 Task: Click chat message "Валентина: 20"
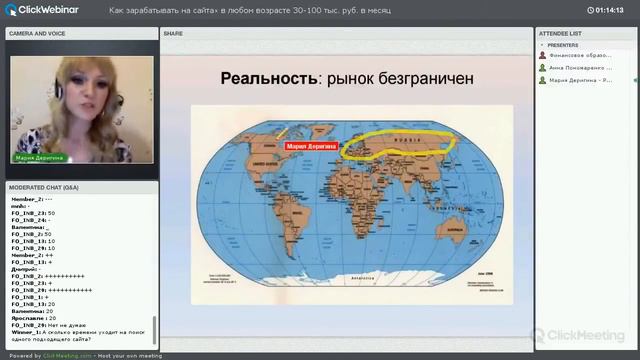pos(32,311)
